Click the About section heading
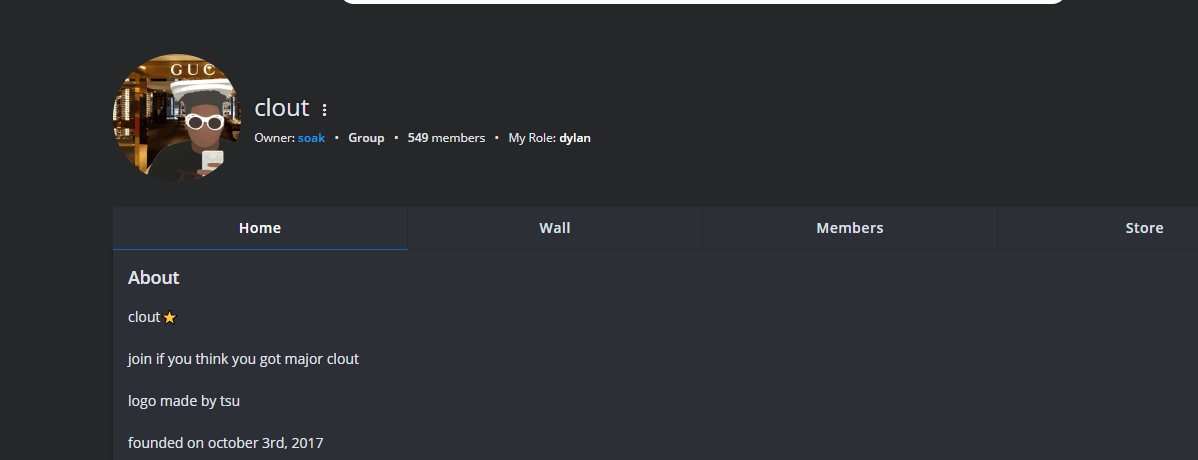Screen dimensions: 1198x460 coord(154,278)
